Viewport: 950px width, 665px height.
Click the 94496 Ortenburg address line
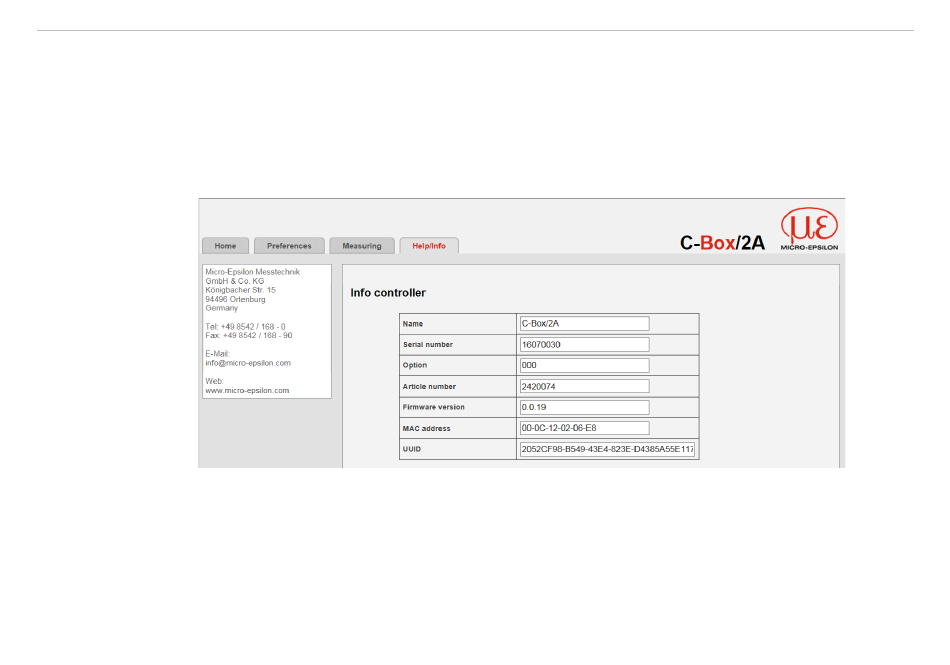coord(235,299)
